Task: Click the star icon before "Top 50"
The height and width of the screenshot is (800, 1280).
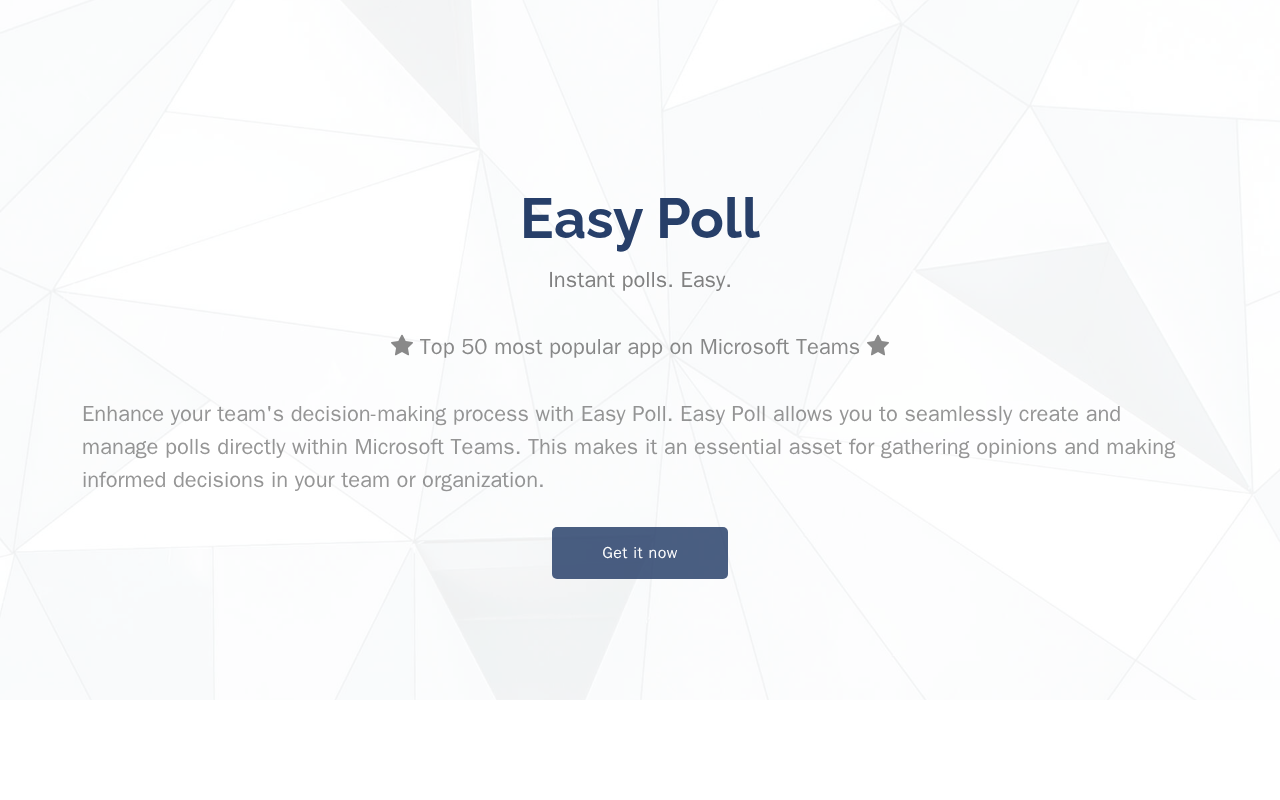Action: pos(402,346)
